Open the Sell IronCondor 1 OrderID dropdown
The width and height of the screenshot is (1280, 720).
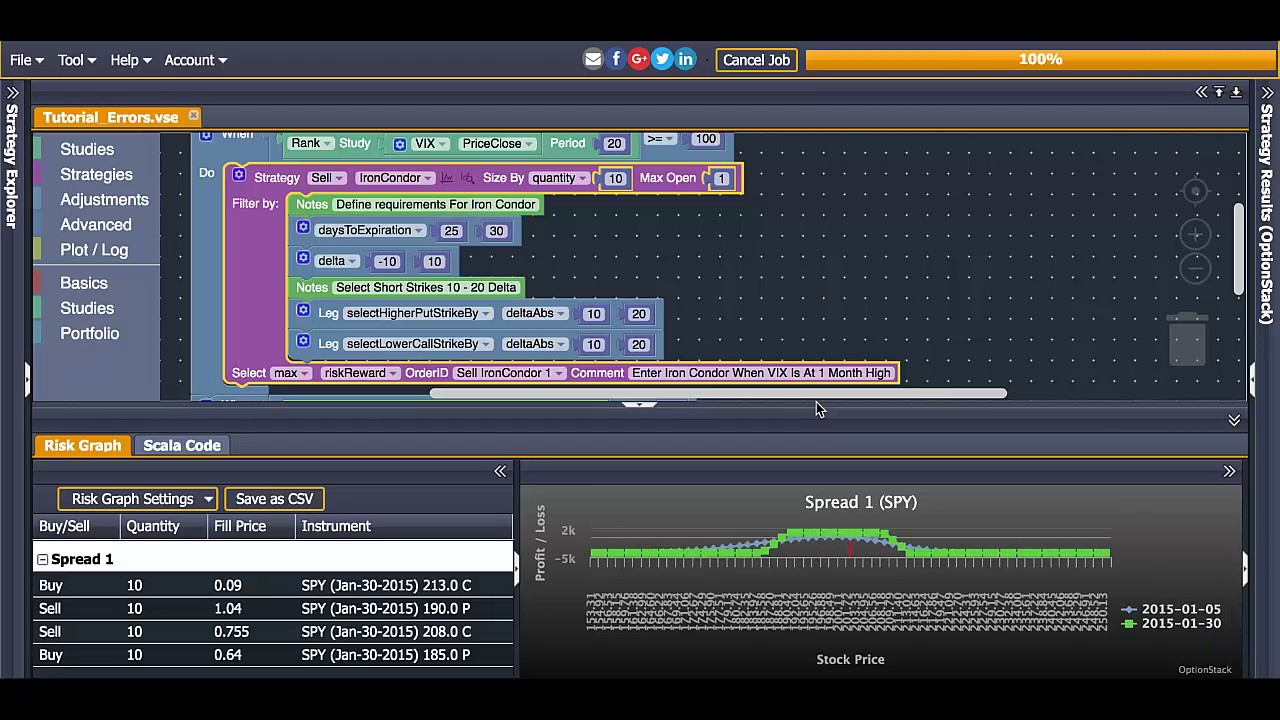[510, 373]
